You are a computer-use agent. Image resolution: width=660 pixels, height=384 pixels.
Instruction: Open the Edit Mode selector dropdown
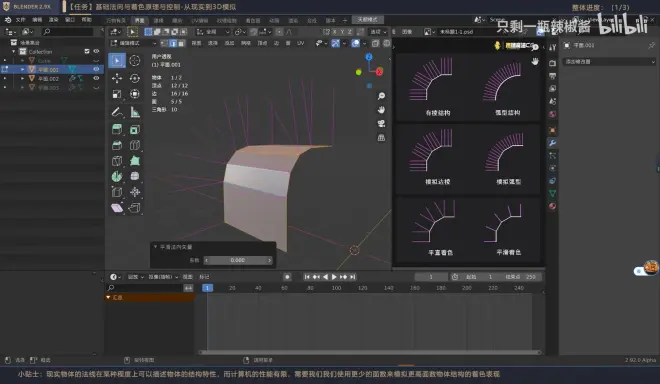point(133,43)
